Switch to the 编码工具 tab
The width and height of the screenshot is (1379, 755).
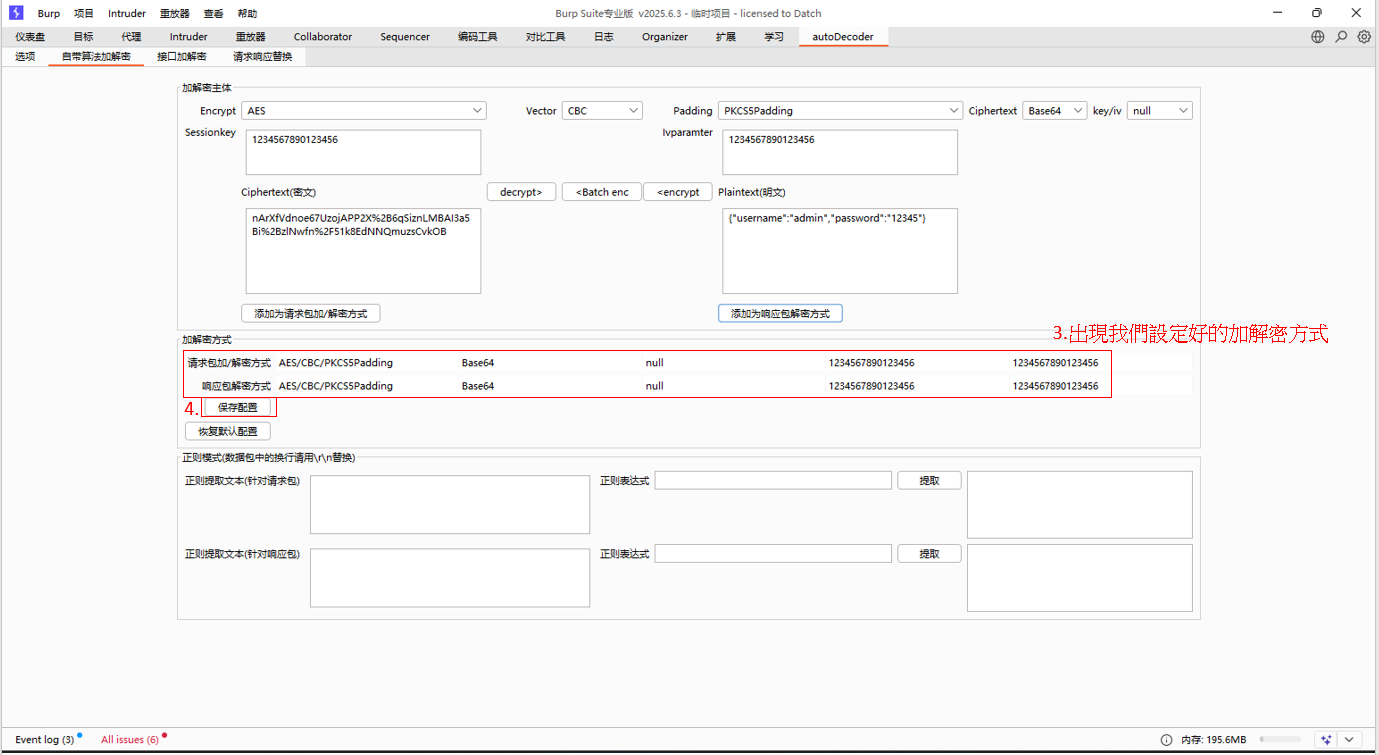point(478,37)
